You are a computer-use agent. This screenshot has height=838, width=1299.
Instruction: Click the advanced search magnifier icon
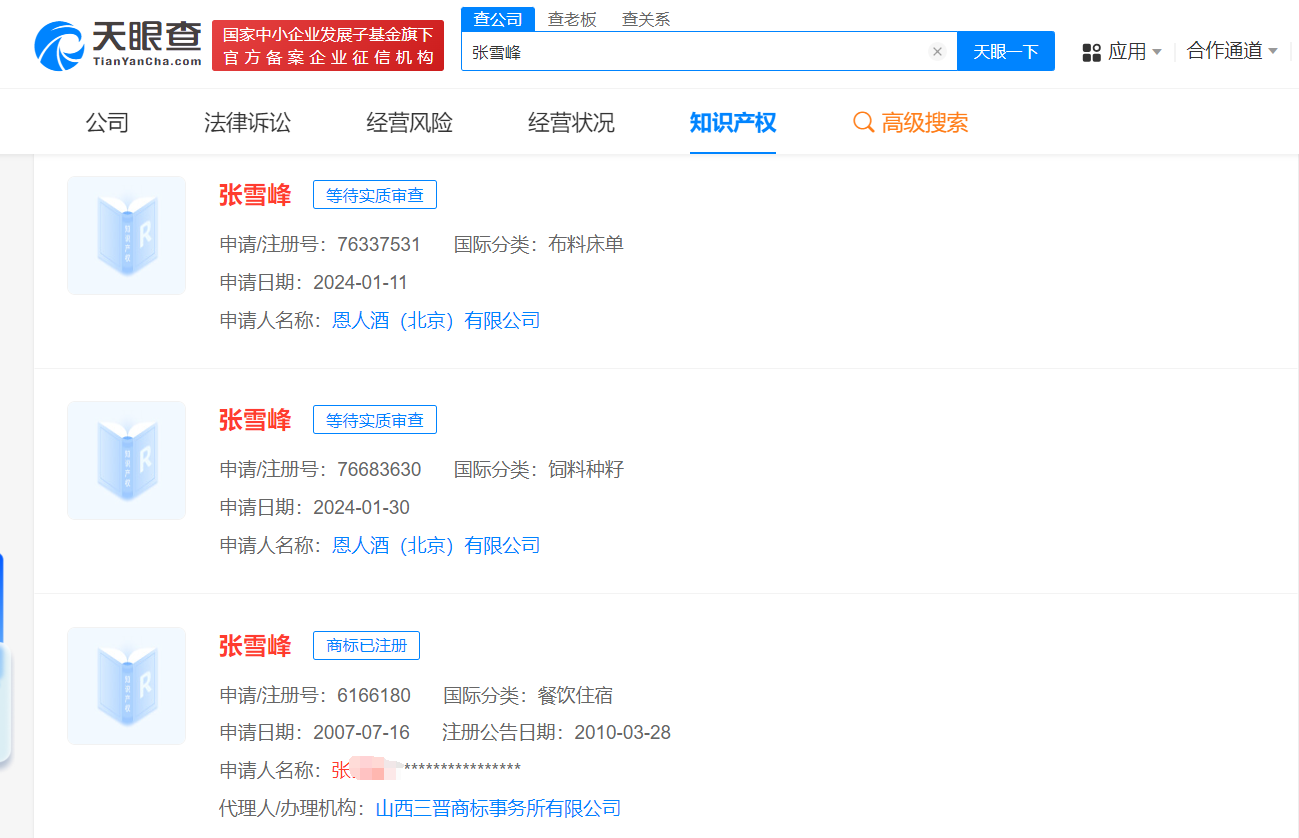click(863, 123)
